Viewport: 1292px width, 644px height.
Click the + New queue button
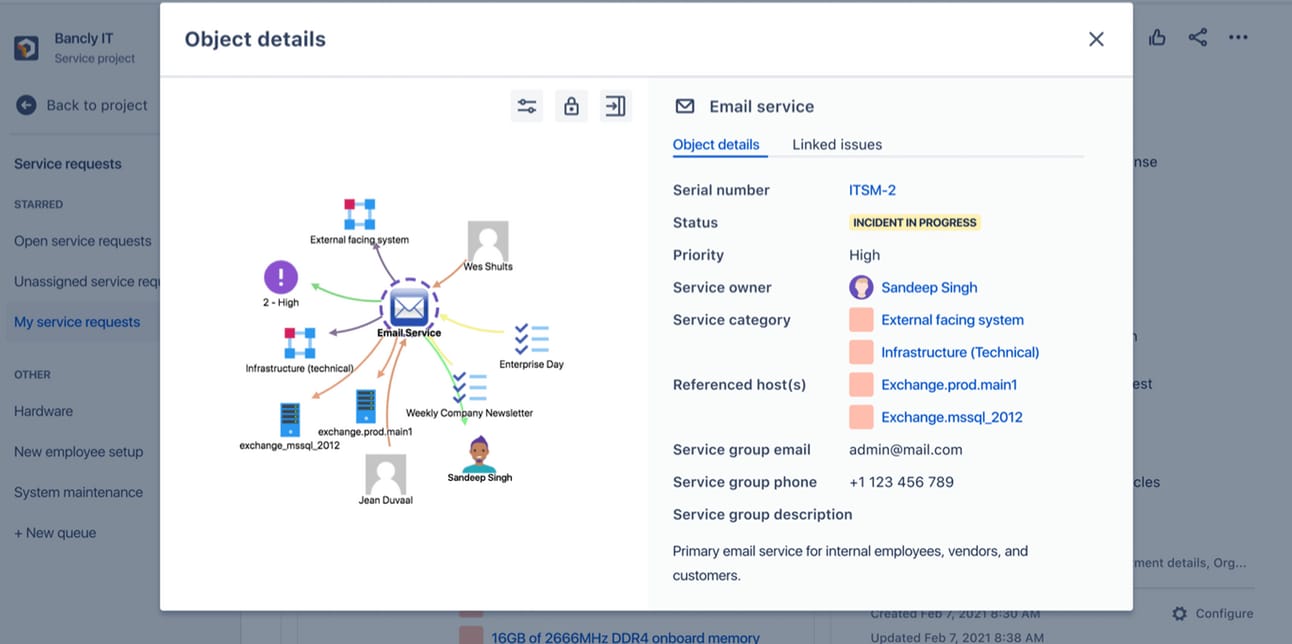click(x=55, y=533)
